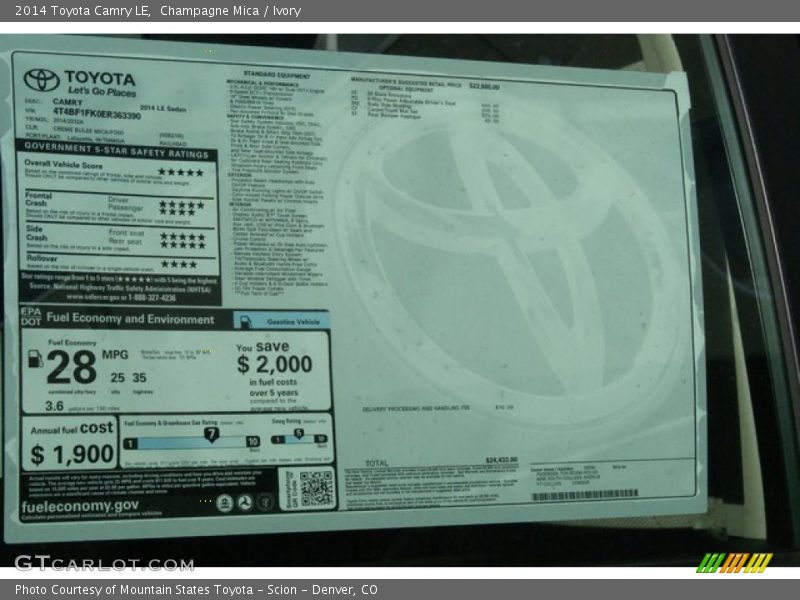Screen dimensions: 800x600
Task: Click the title '2014 Toyota Camry LE'
Action: [x=82, y=11]
